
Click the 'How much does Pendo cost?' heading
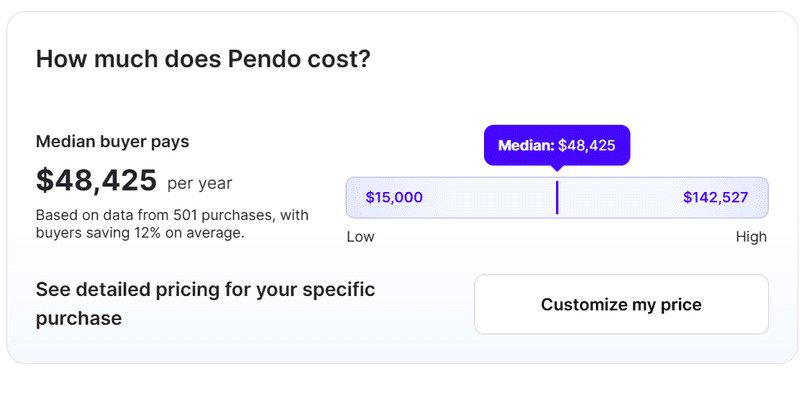pyautogui.click(x=203, y=59)
